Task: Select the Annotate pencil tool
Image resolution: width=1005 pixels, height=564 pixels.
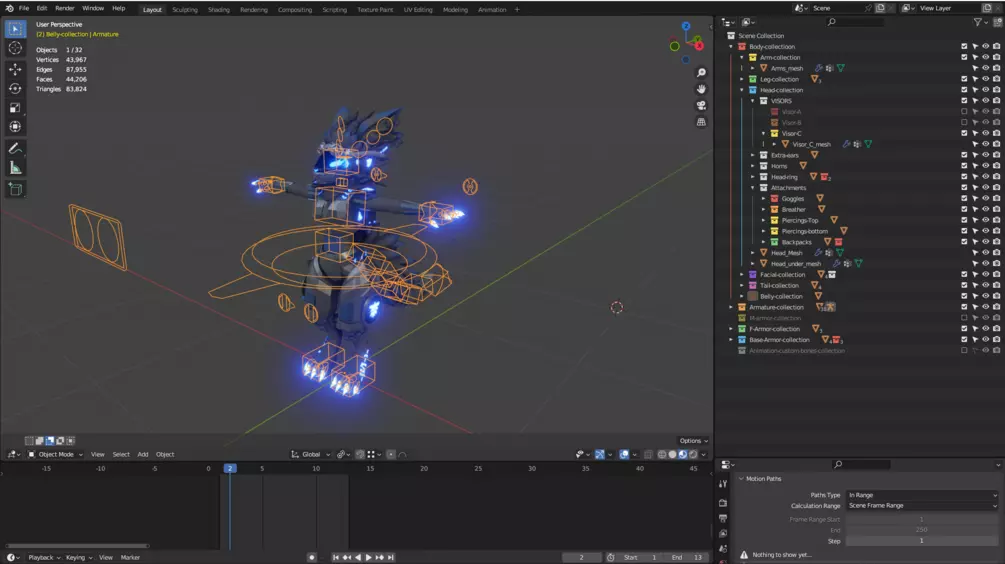Action: pyautogui.click(x=15, y=148)
